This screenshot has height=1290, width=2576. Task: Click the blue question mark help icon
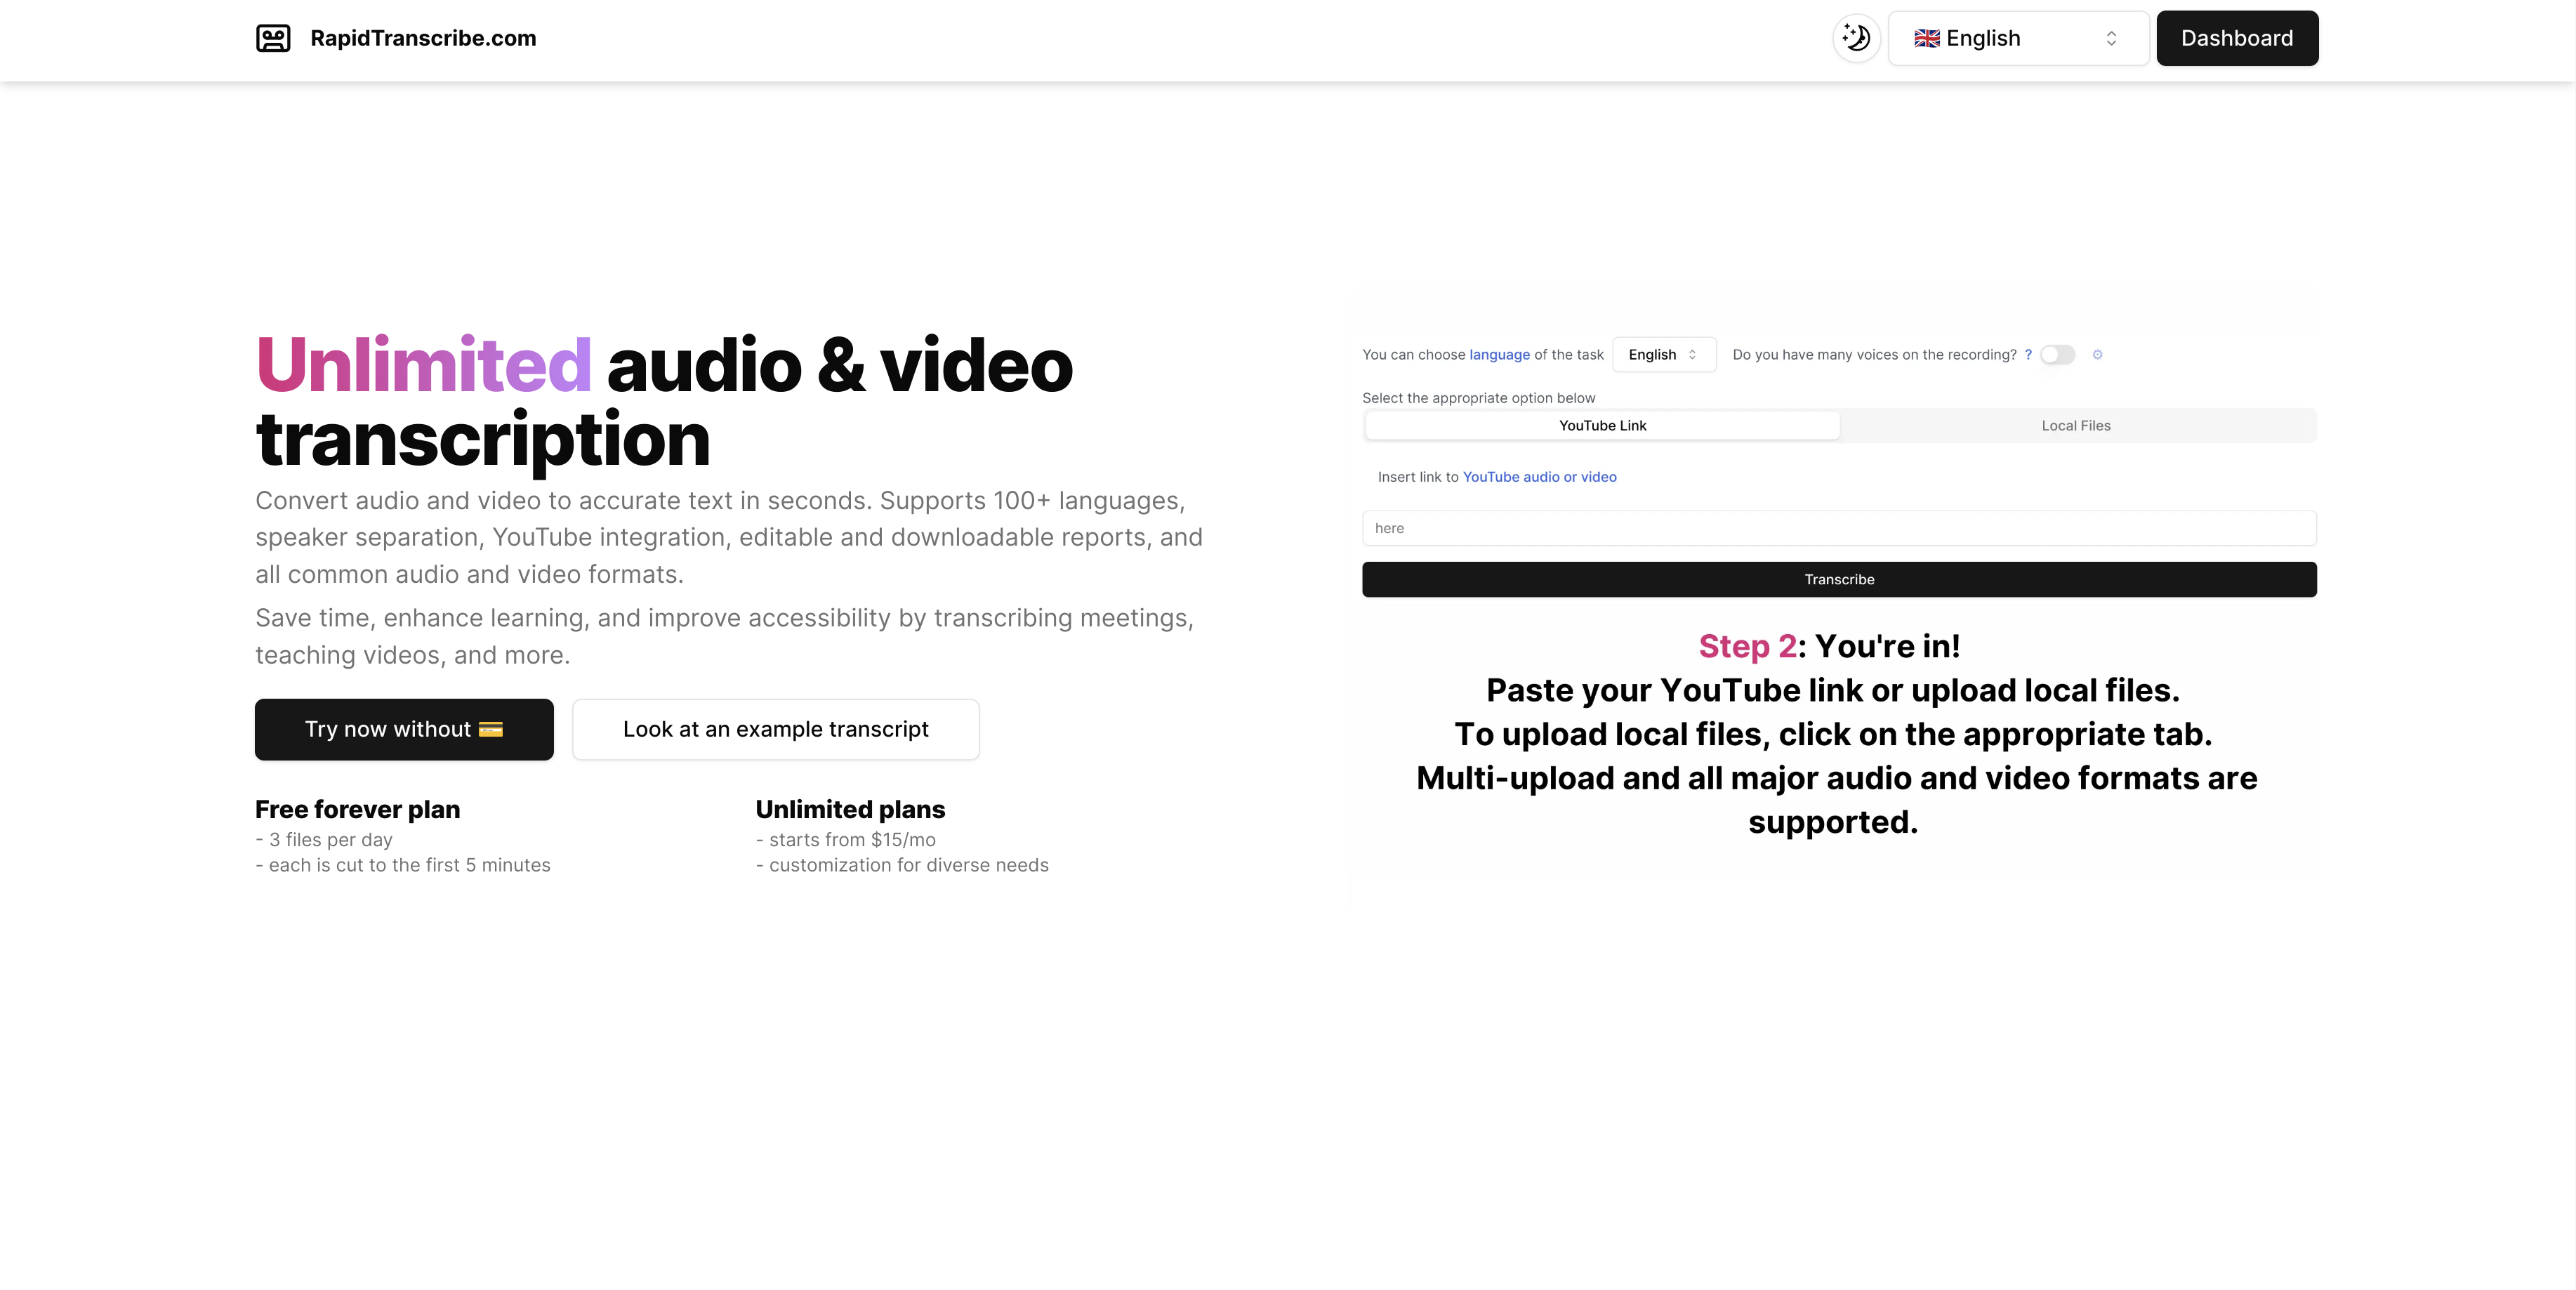2028,354
